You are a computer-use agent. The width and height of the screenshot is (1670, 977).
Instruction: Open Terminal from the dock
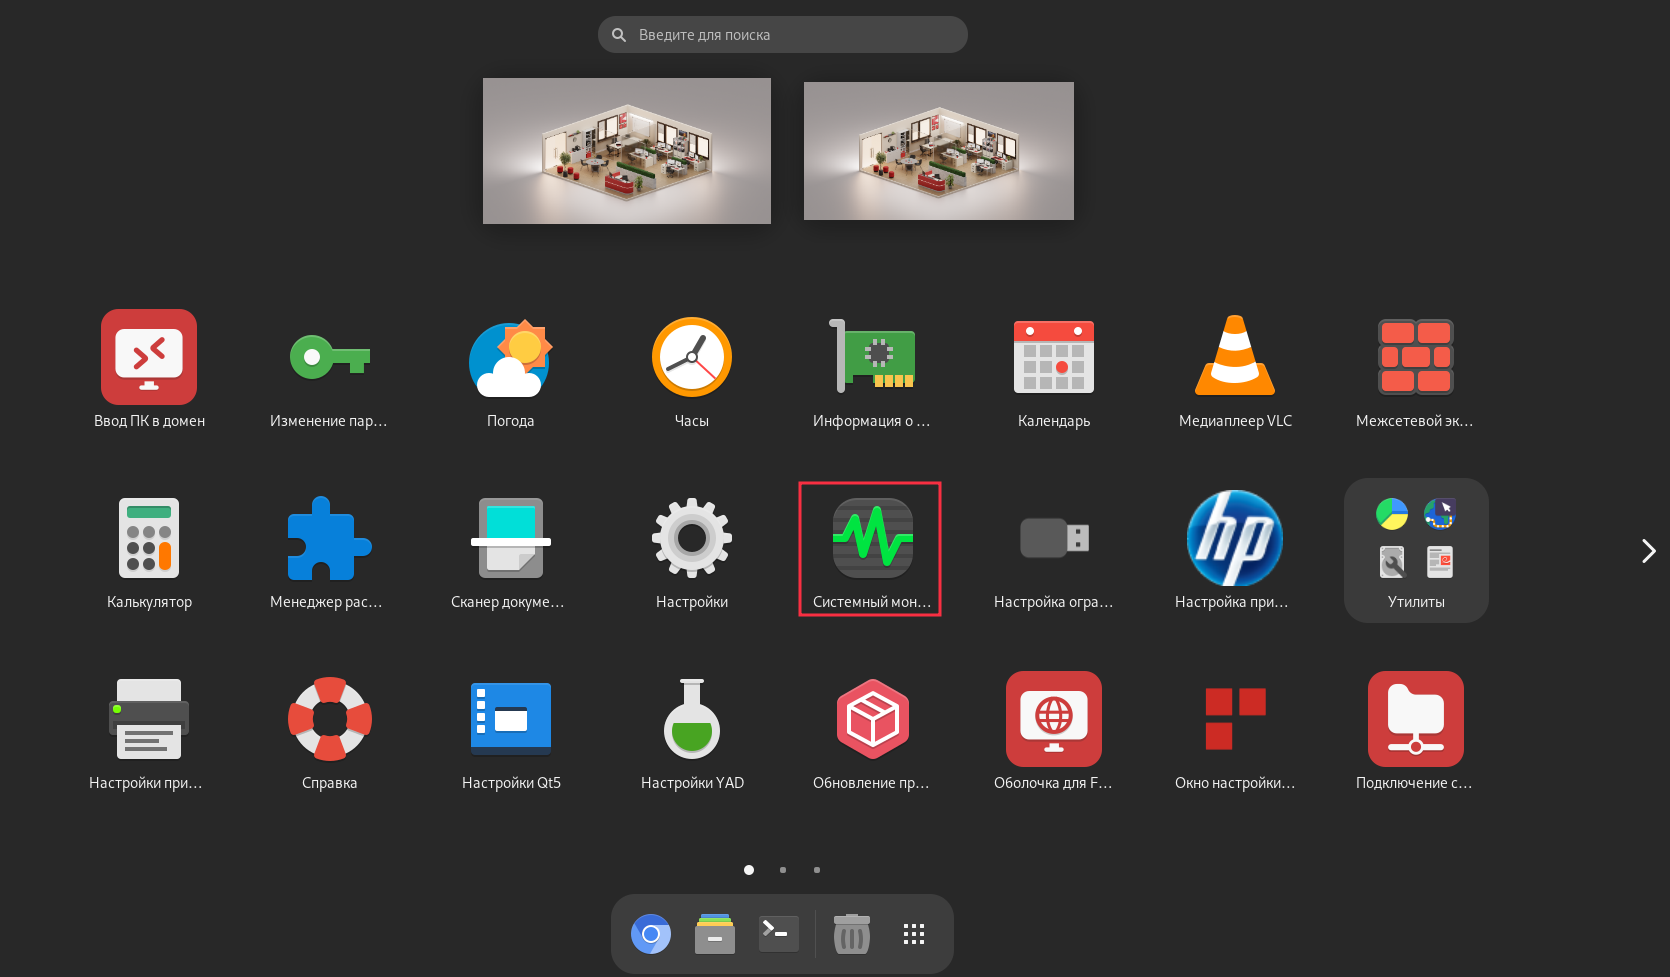(778, 934)
